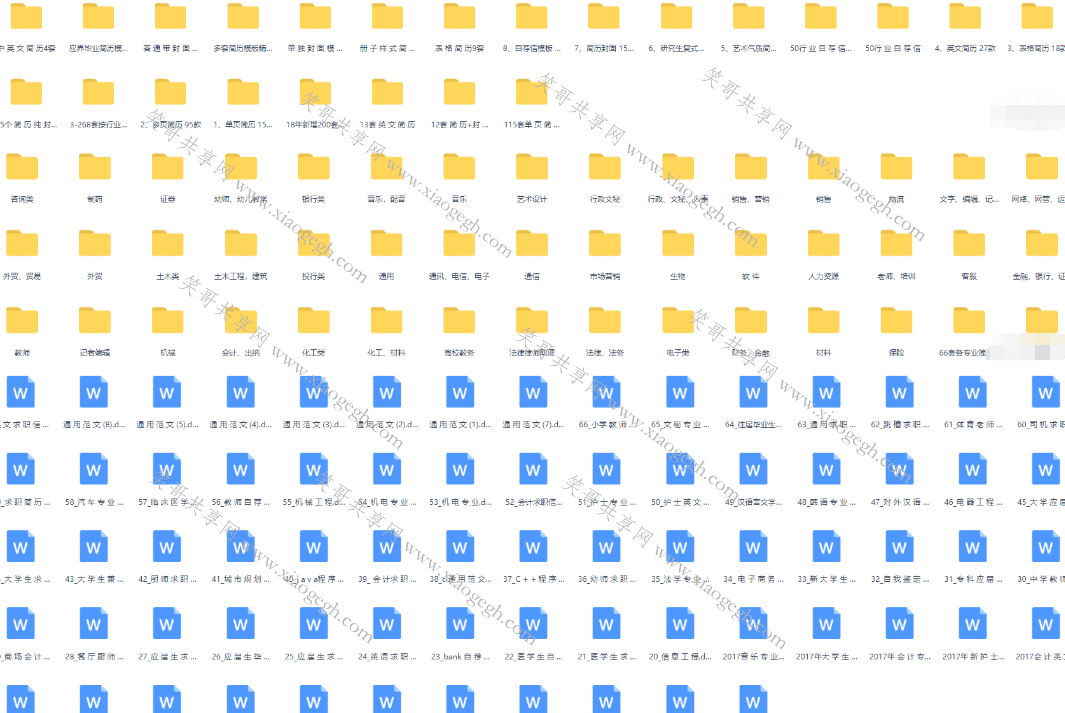The width and height of the screenshot is (1065, 713).
Task: Open the 电子类 folder
Action: pos(678,321)
